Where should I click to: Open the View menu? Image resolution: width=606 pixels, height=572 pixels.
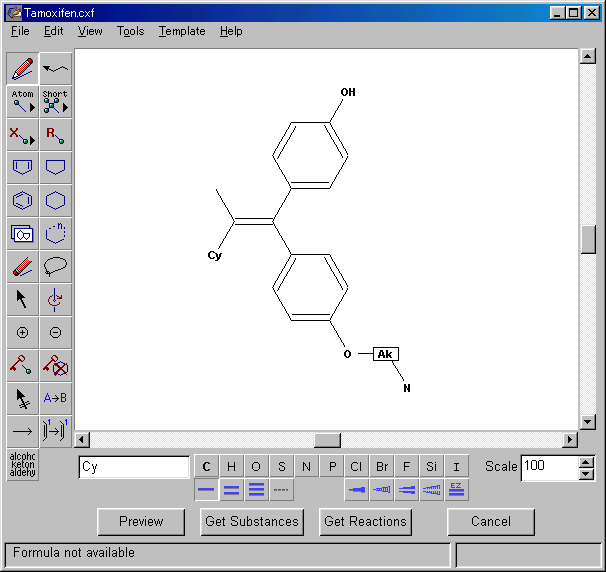tap(90, 31)
